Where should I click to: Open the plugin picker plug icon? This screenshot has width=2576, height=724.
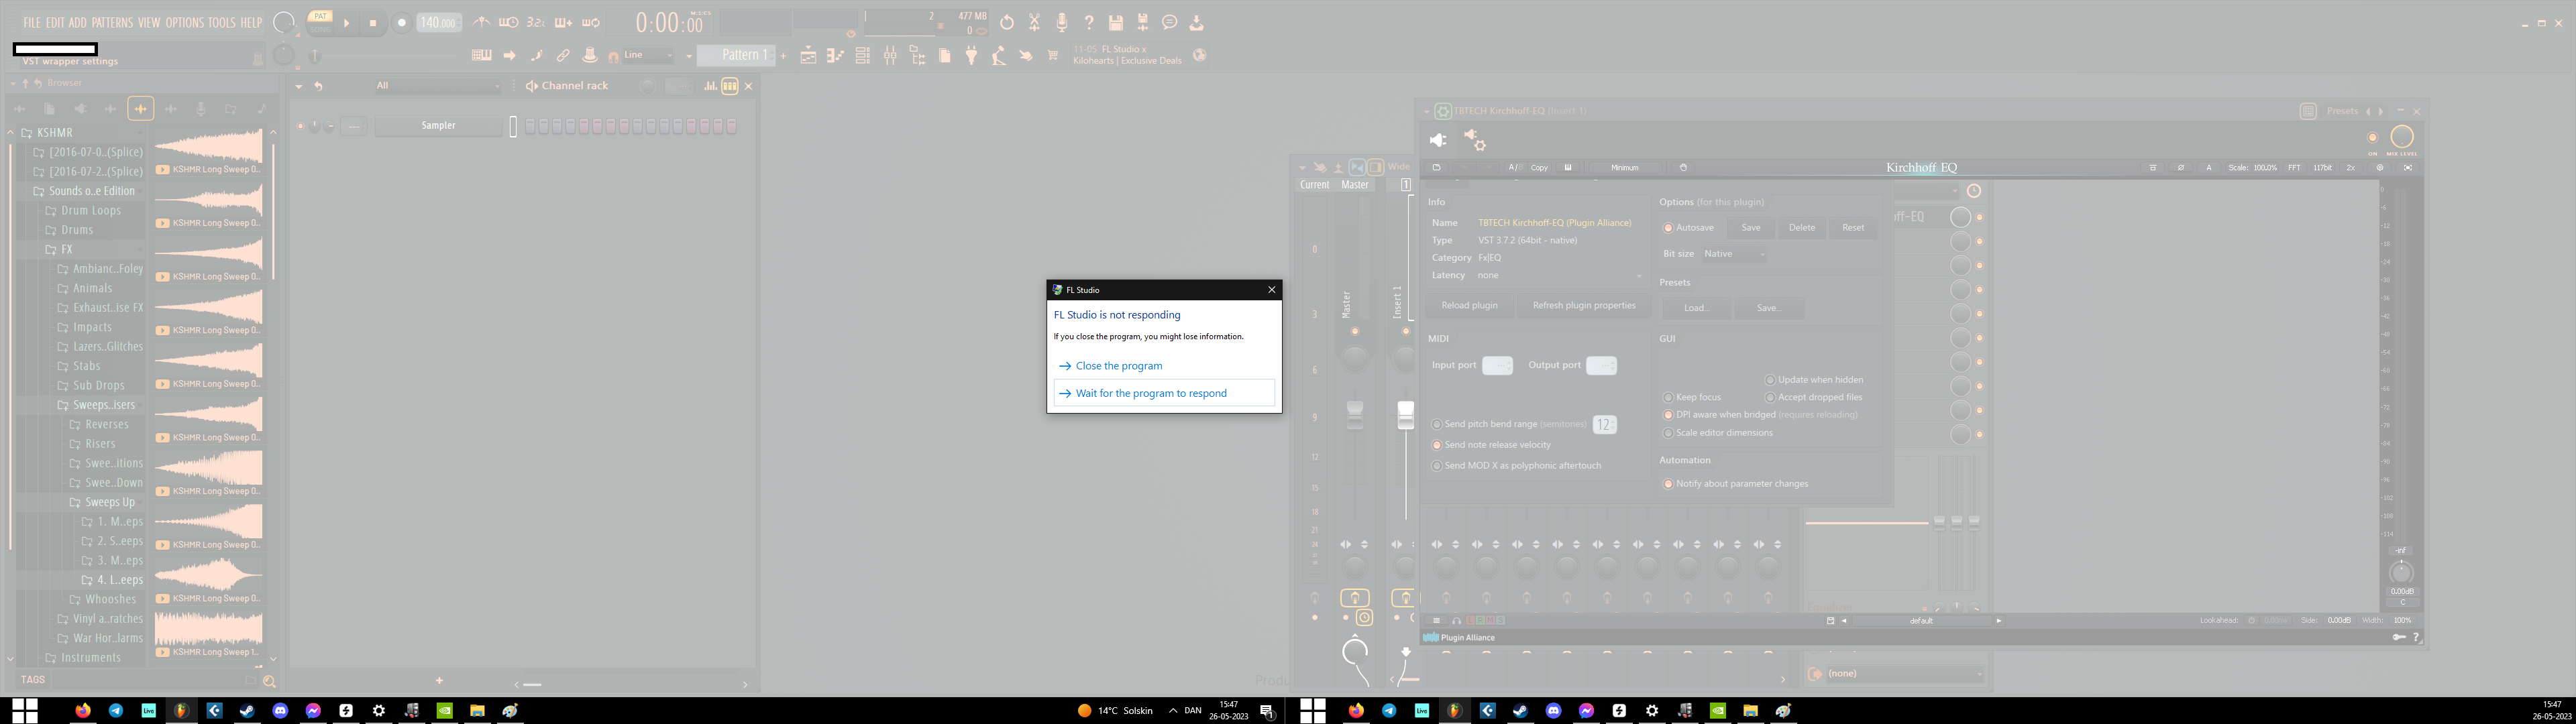point(971,55)
